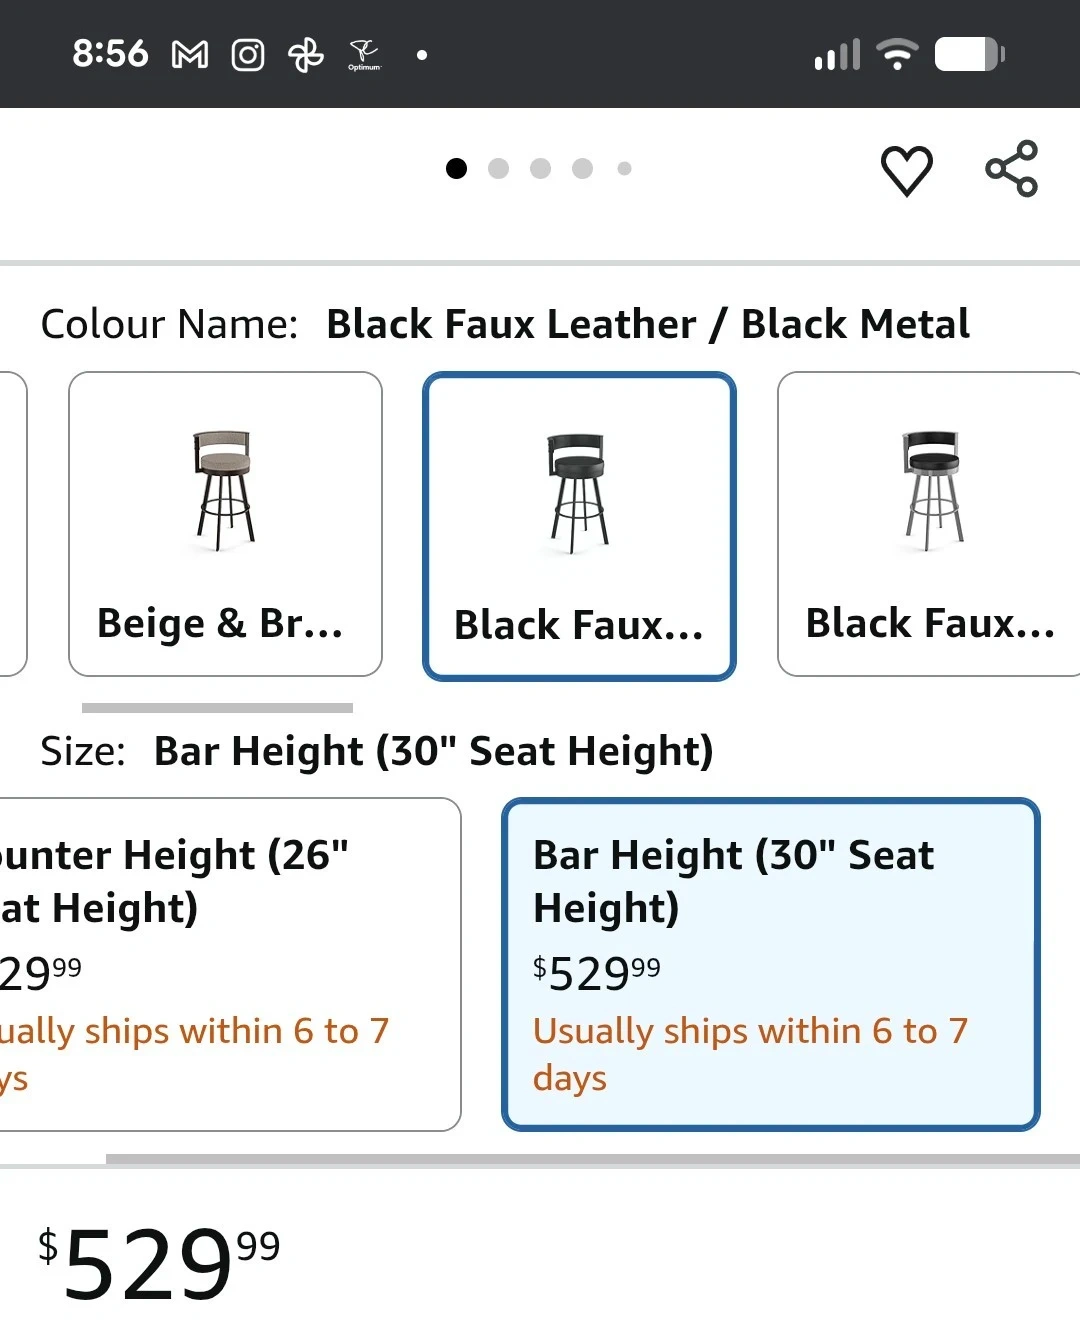1080x1332 pixels.
Task: Select Counter Height (26" Seat Height) size
Action: (228, 964)
